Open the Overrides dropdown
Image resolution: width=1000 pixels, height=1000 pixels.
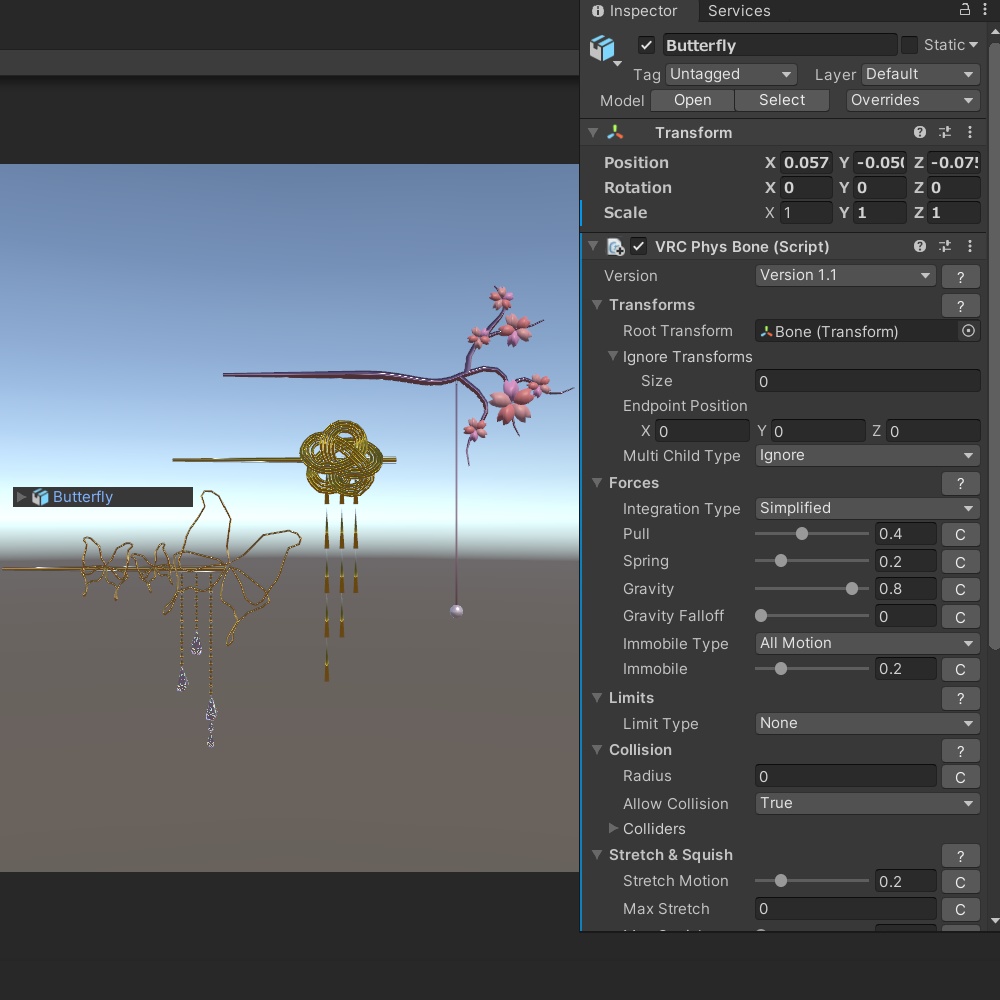point(913,100)
